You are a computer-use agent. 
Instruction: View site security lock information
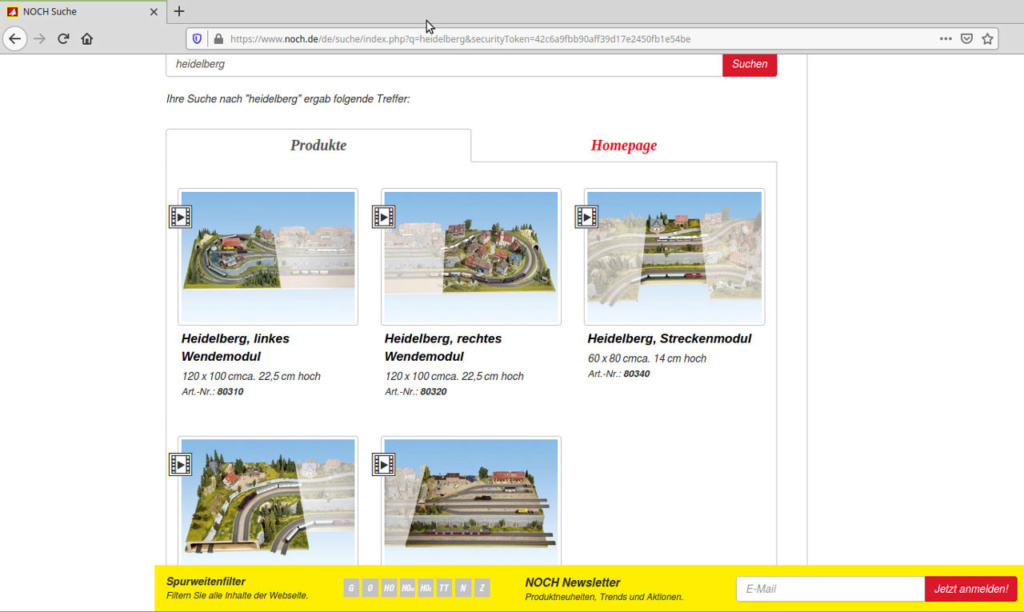[x=218, y=39]
